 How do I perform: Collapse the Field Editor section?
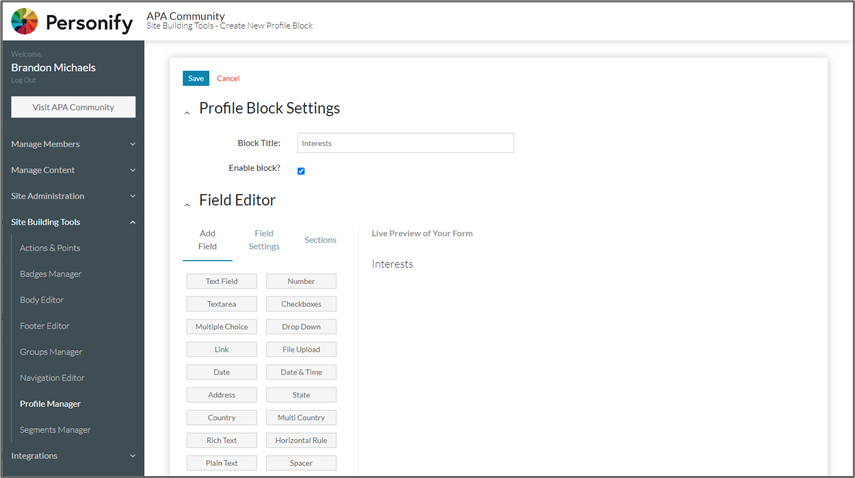pyautogui.click(x=187, y=204)
